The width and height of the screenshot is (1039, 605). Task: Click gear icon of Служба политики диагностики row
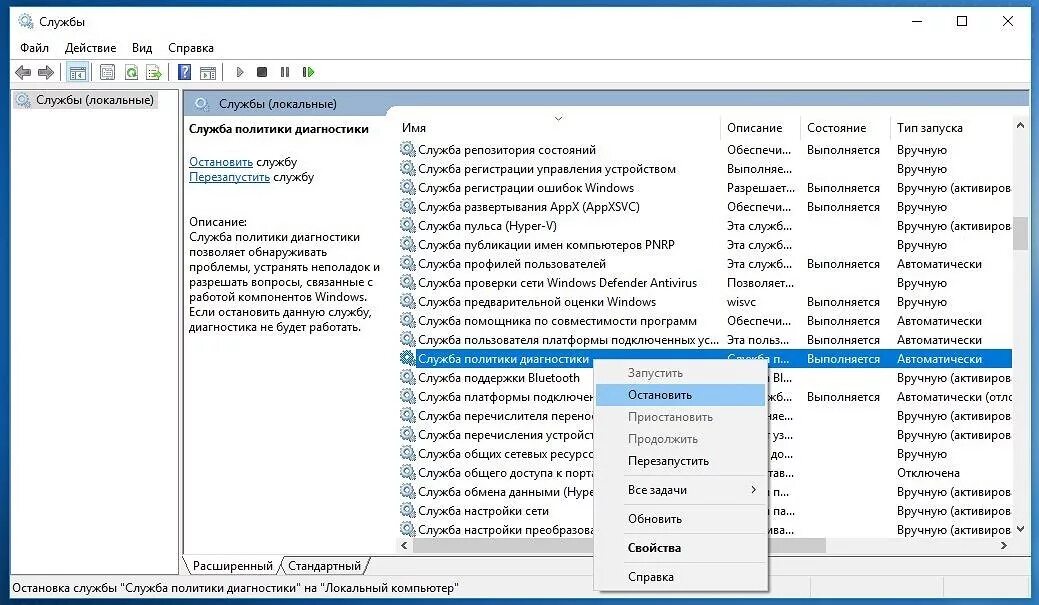coord(408,358)
